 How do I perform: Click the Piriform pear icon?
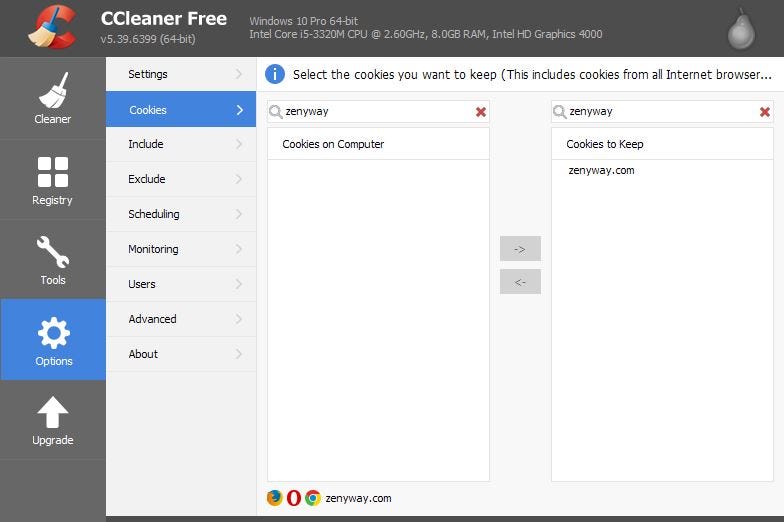click(x=741, y=30)
